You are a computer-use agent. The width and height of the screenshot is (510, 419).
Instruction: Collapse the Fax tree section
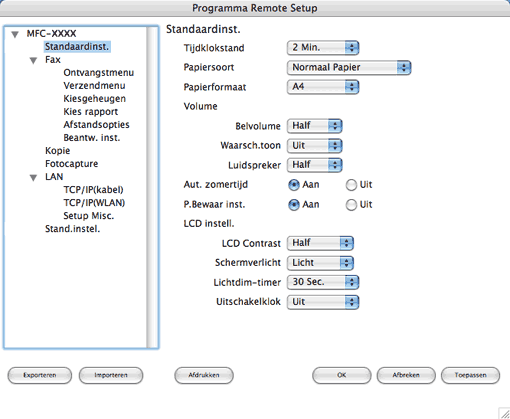pyautogui.click(x=33, y=60)
